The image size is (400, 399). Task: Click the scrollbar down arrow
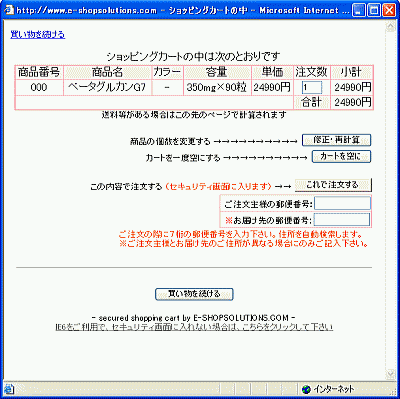(x=390, y=374)
